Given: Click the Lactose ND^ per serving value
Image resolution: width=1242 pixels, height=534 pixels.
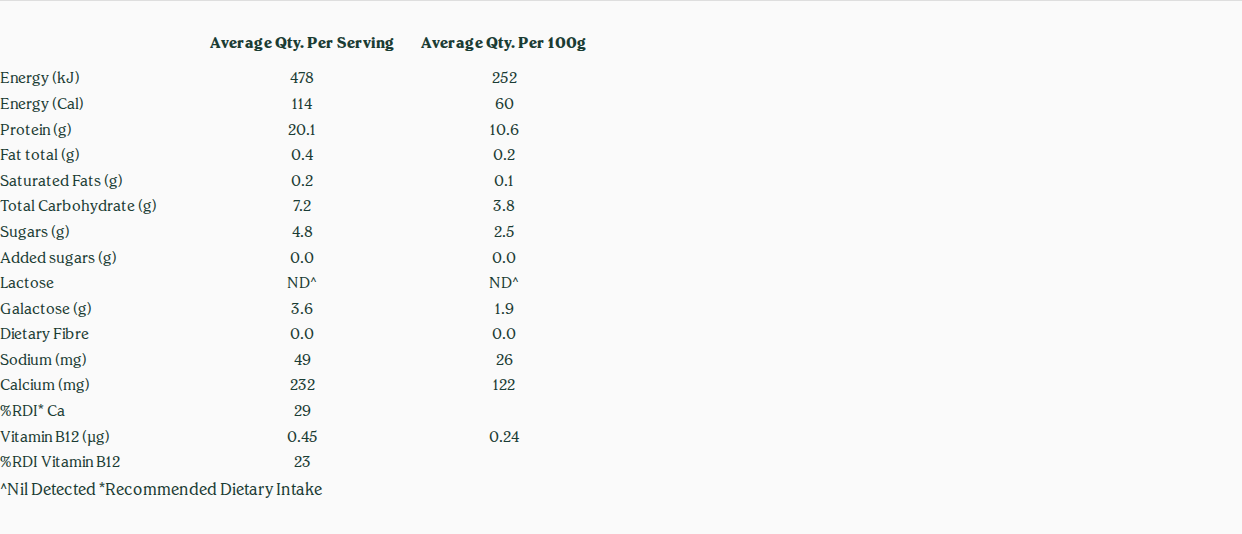Looking at the screenshot, I should click(302, 283).
